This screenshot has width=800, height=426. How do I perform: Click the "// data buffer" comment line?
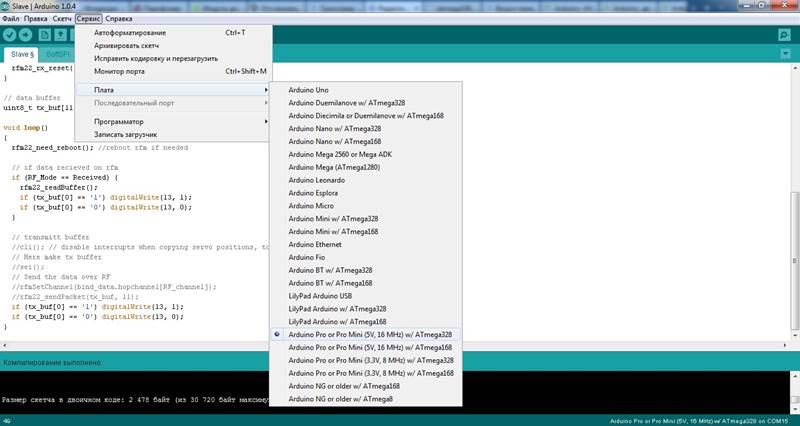pyautogui.click(x=32, y=98)
